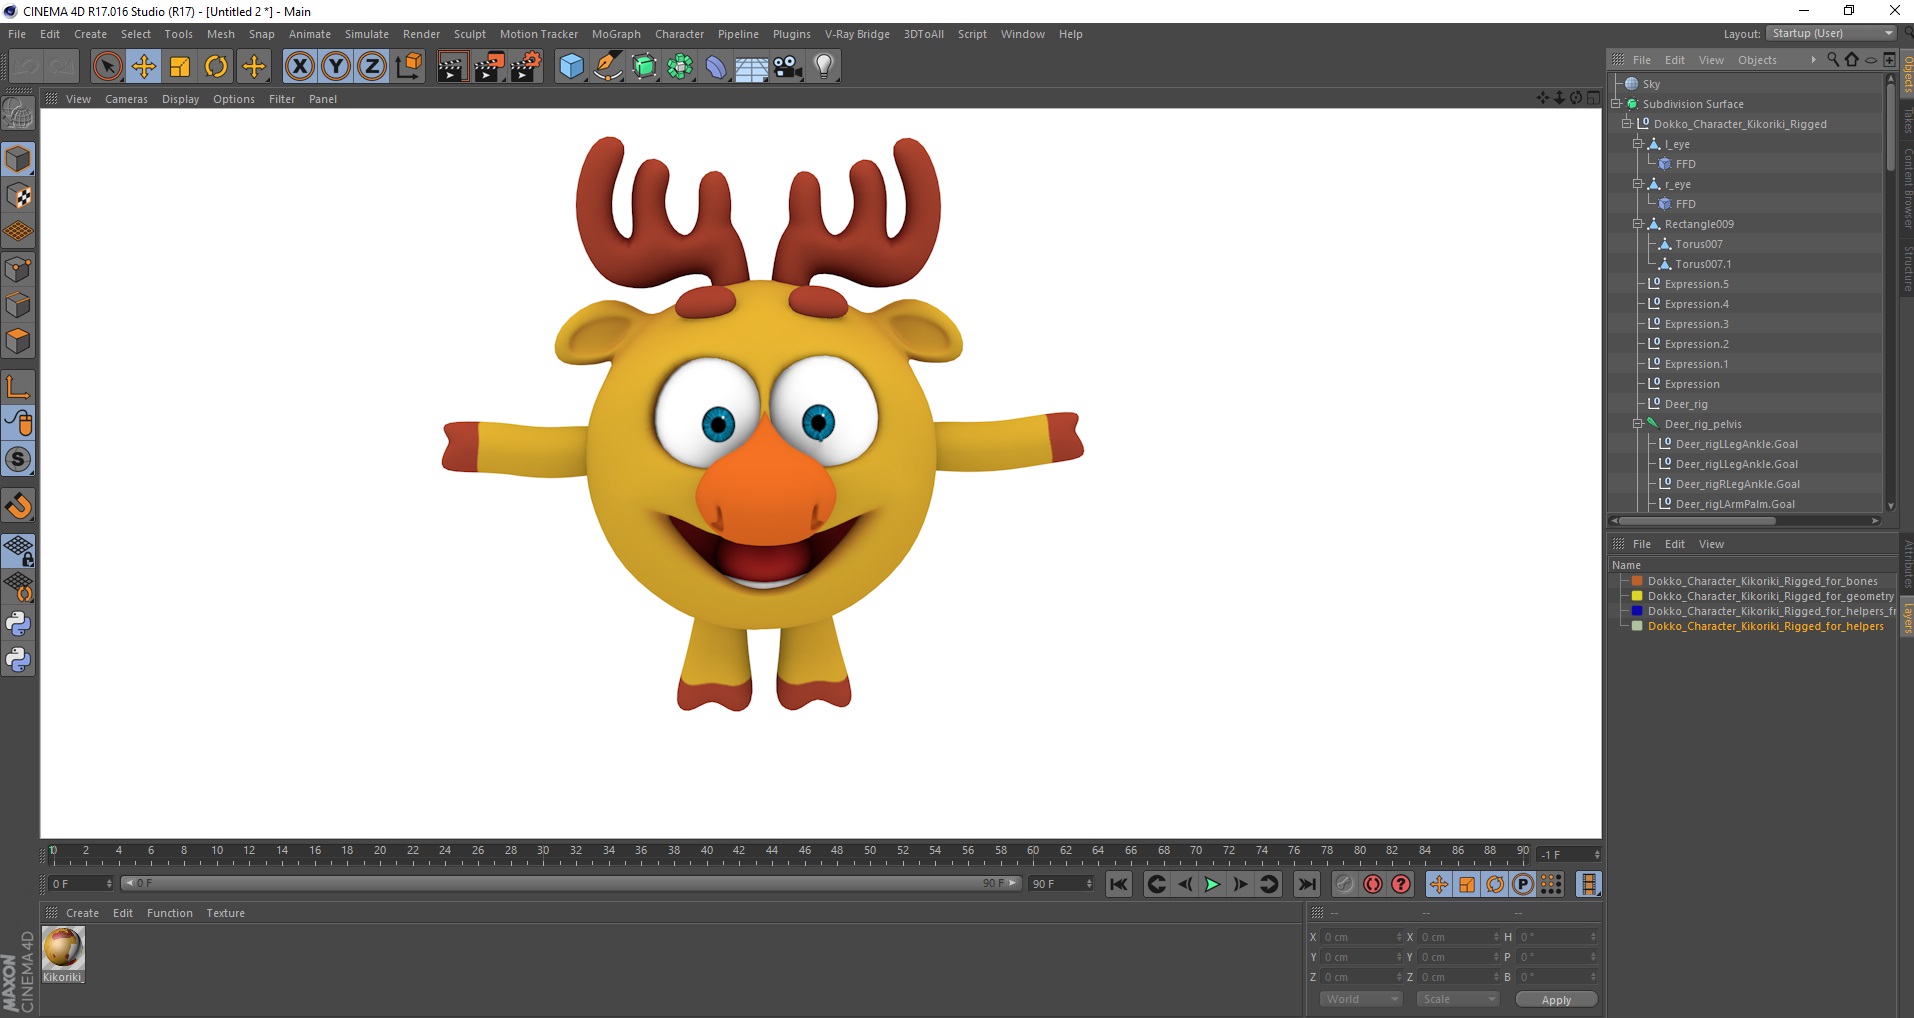Play the animation forward
The width and height of the screenshot is (1914, 1018).
pyautogui.click(x=1212, y=884)
